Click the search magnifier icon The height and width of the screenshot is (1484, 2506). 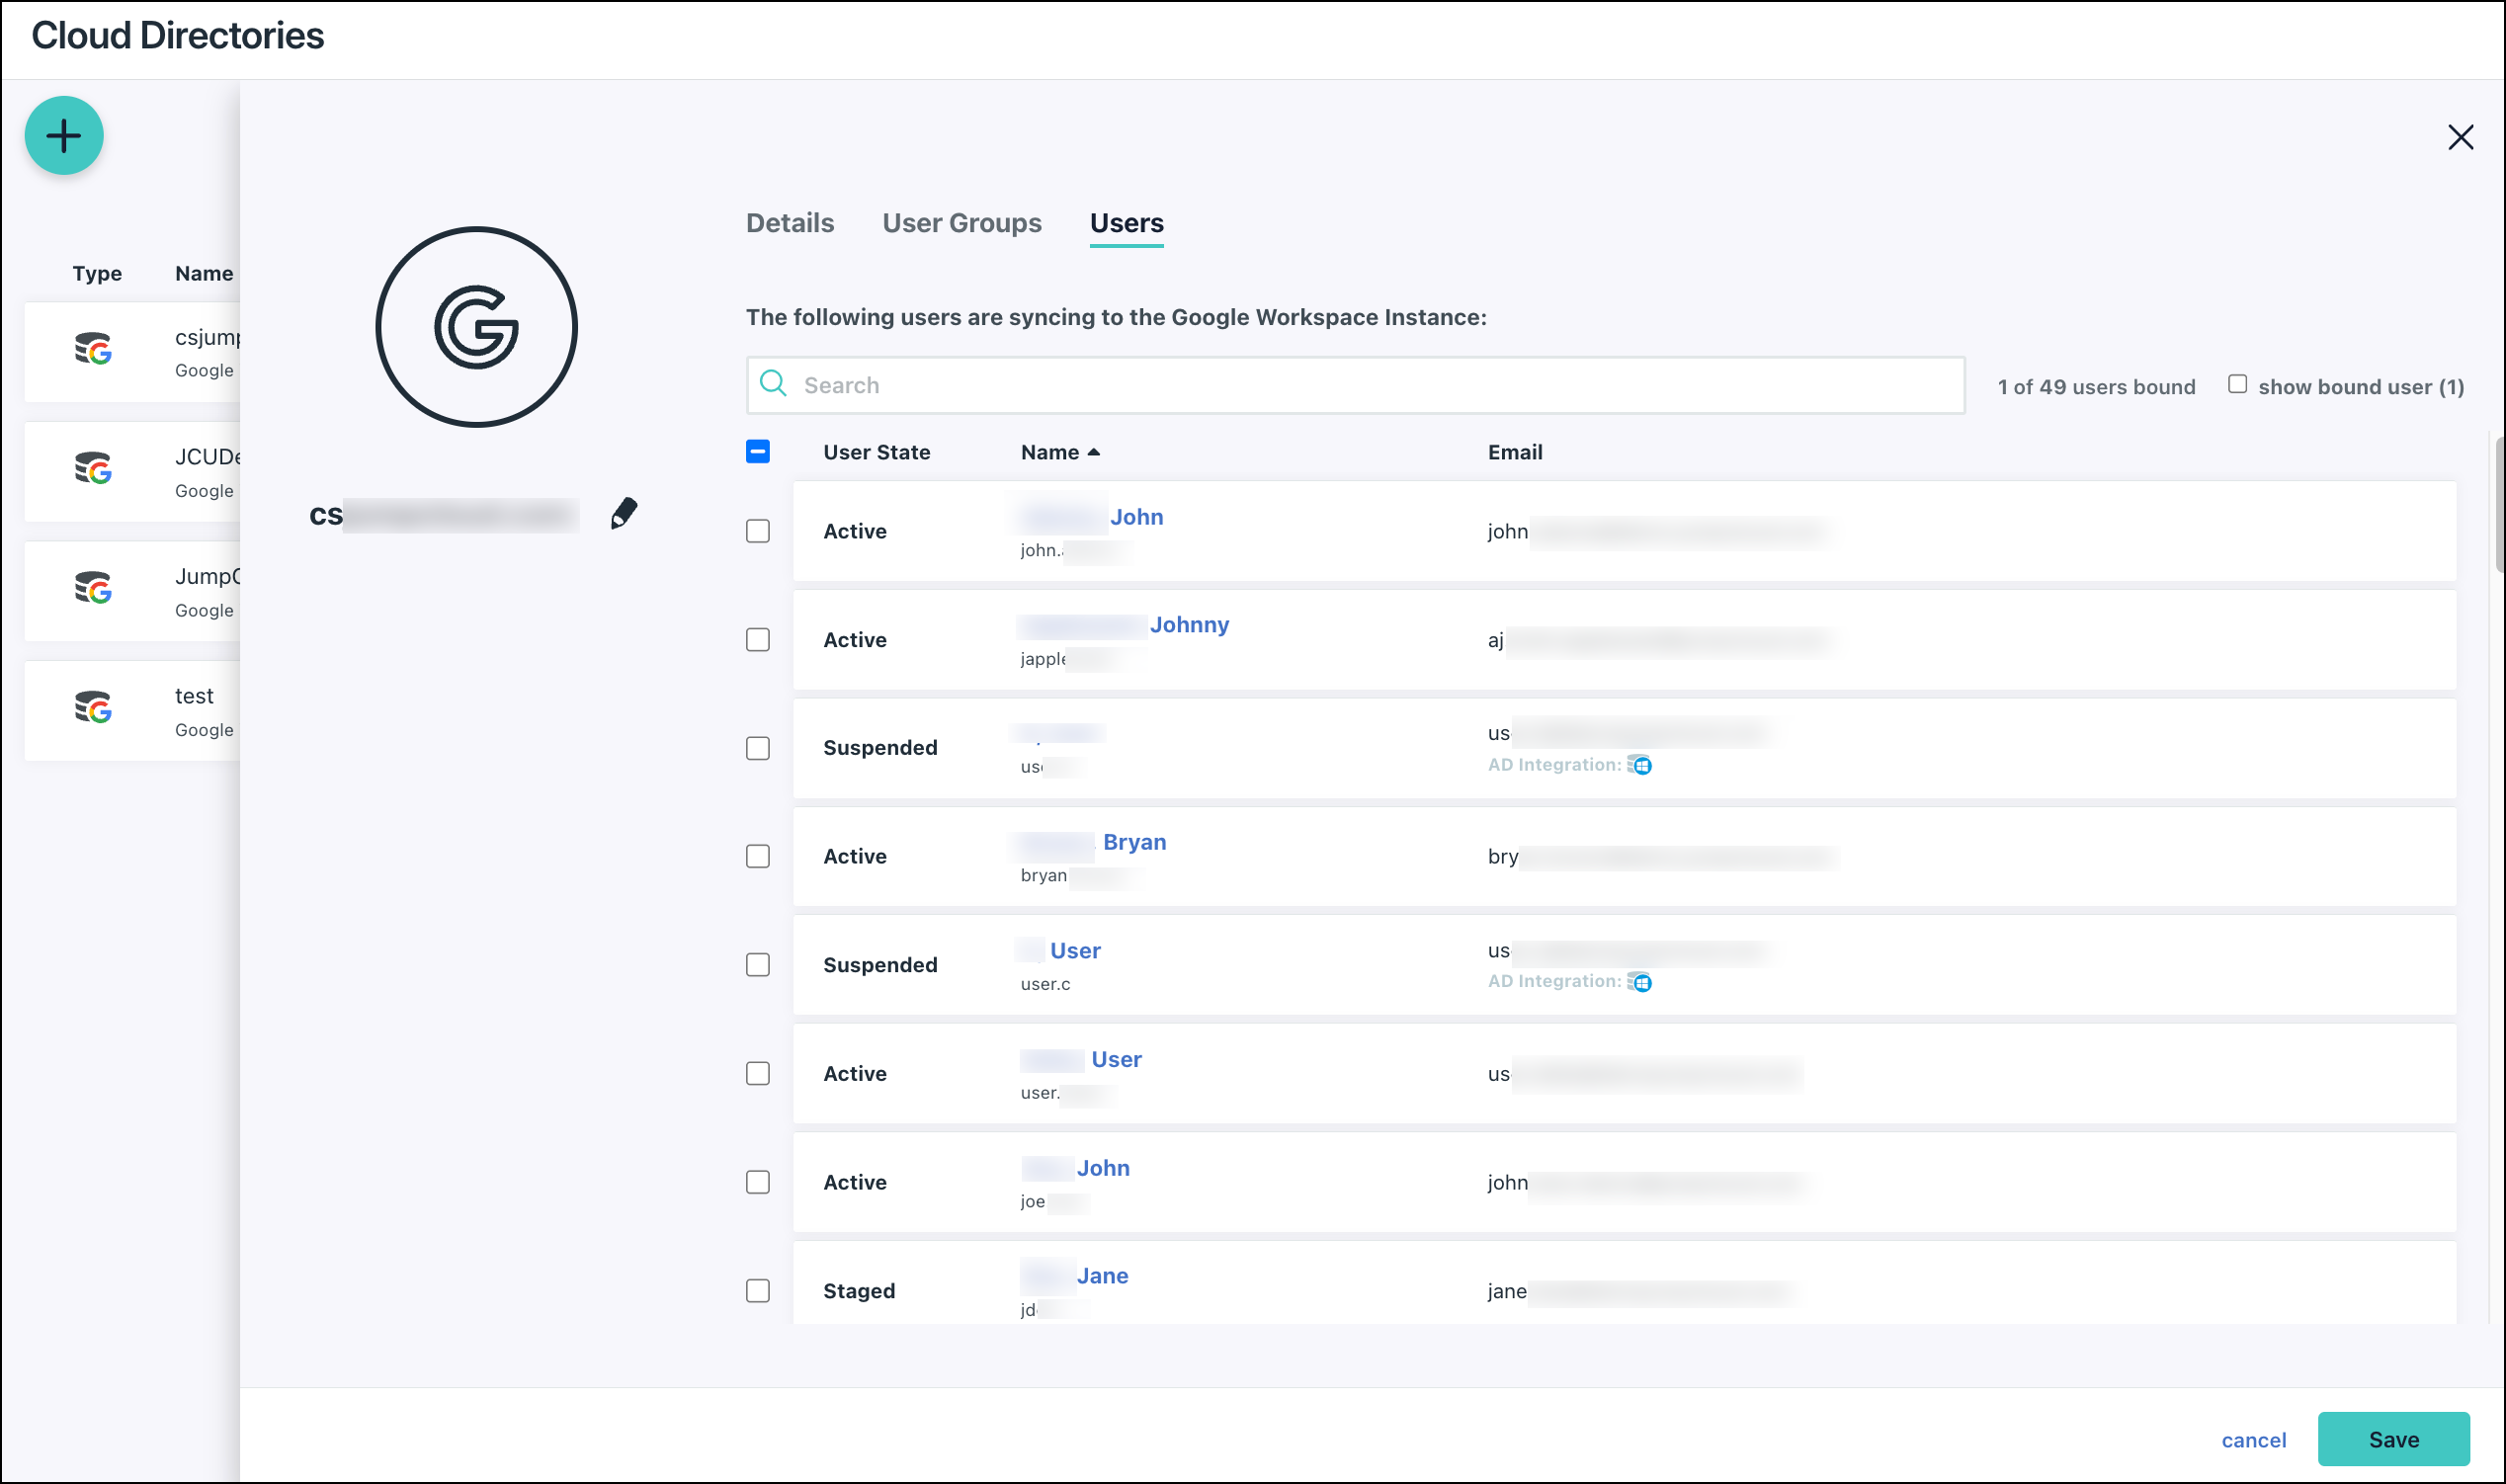point(773,384)
